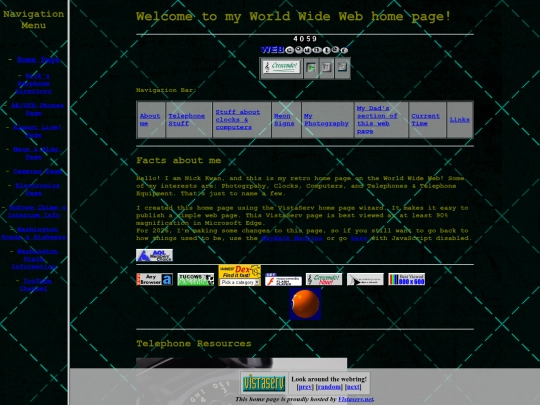This screenshot has width=540, height=405.
Task: Open 'Neon & Bldg. Page' sidebar link
Action: 37,153
